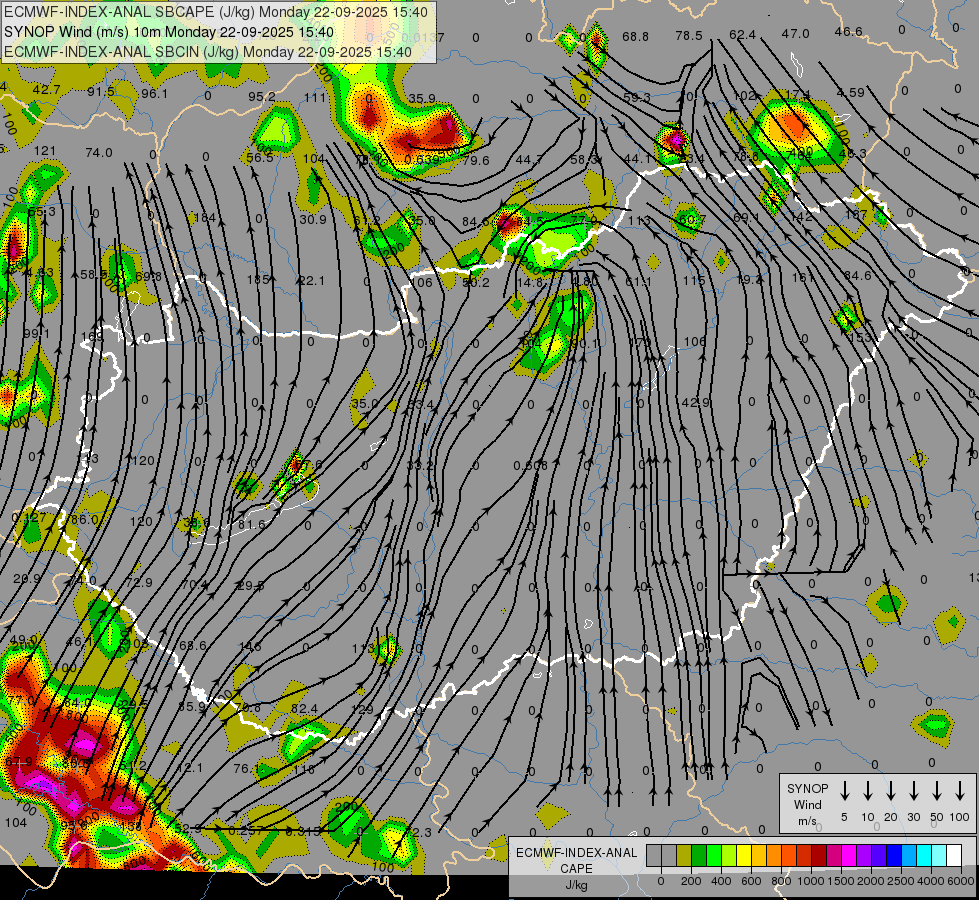This screenshot has height=900, width=979.
Task: Click the map value '96.1'
Action: click(x=154, y=94)
